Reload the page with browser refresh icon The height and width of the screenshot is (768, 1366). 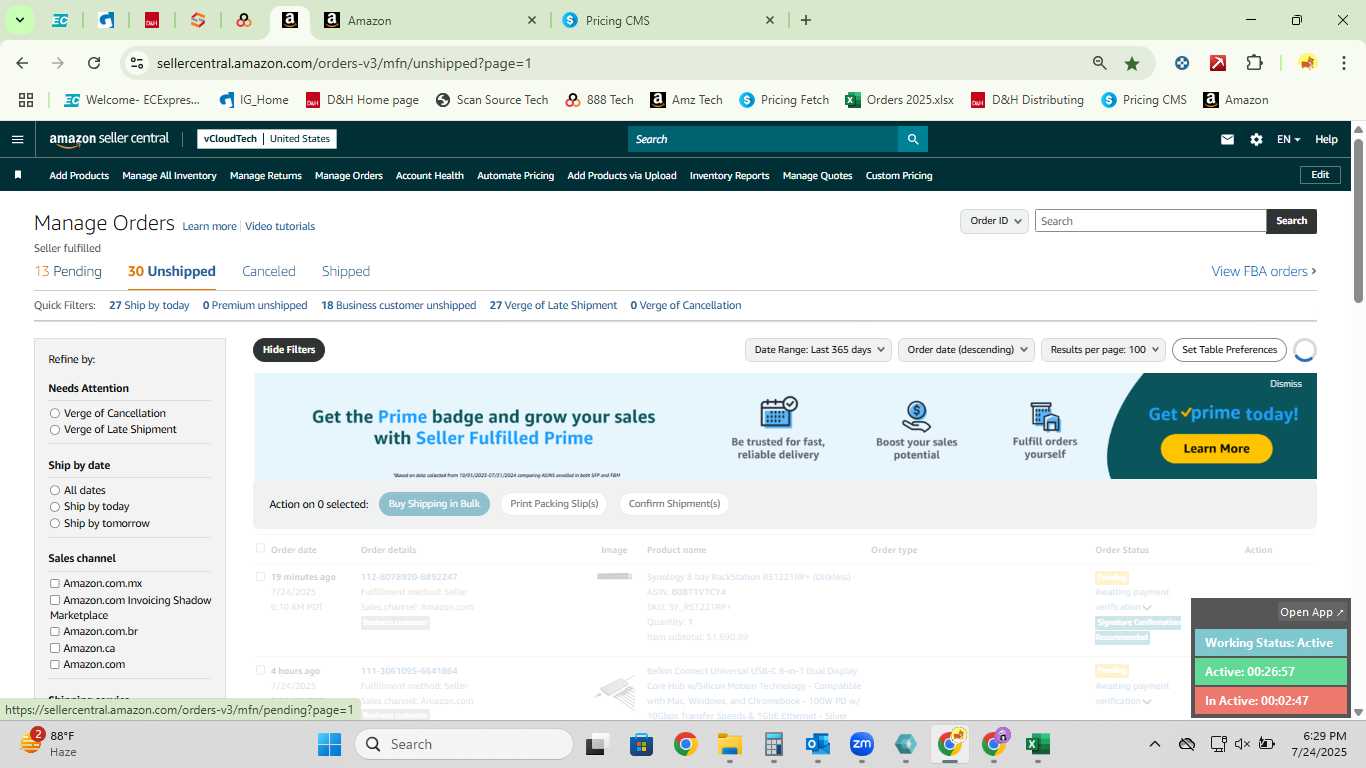point(94,63)
